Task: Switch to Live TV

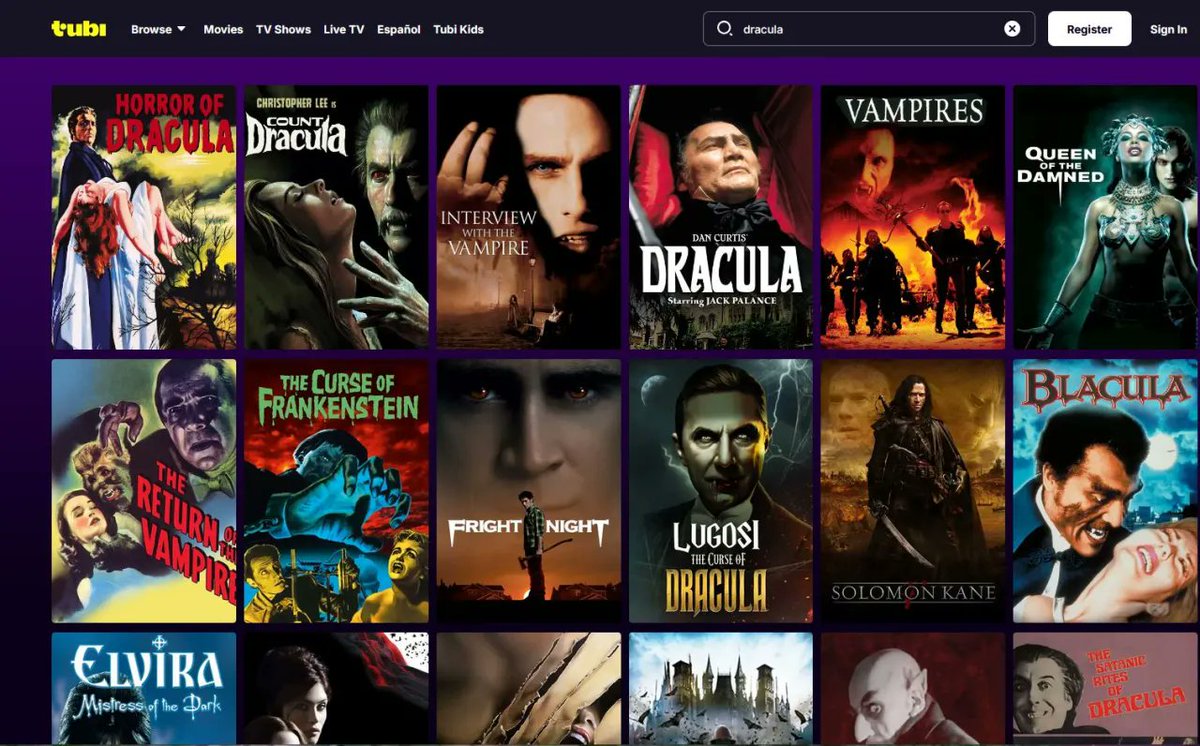Action: [343, 29]
